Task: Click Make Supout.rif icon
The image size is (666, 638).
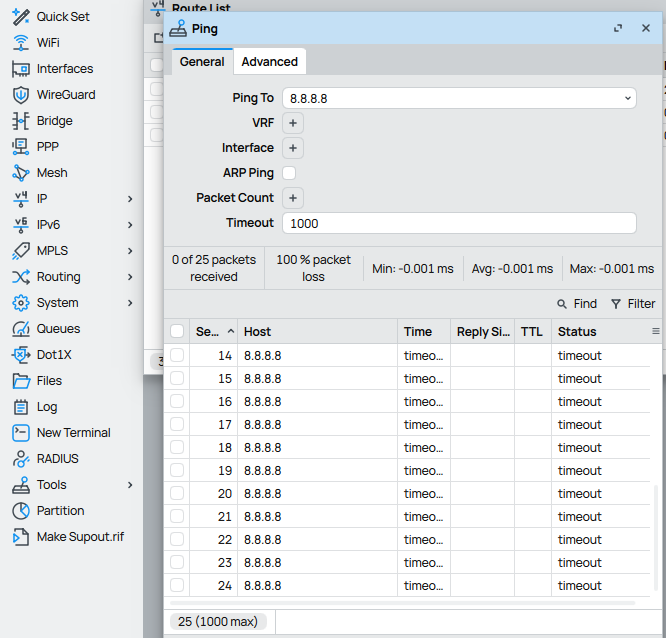Action: pos(21,537)
